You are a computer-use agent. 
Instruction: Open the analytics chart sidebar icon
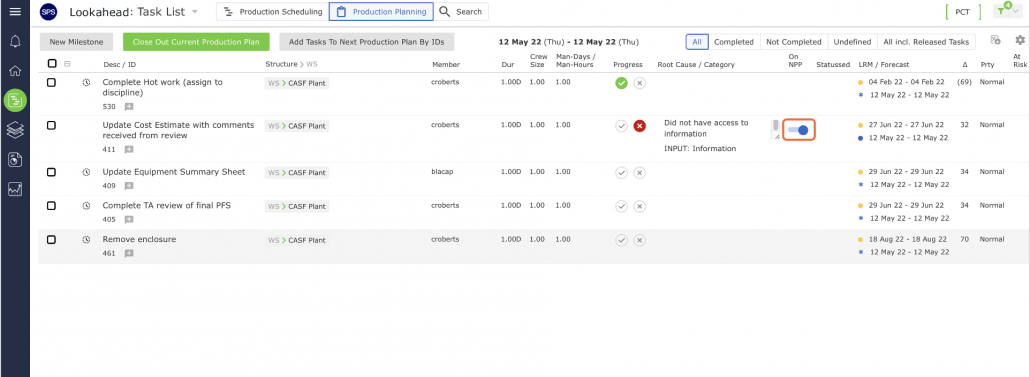[x=14, y=189]
